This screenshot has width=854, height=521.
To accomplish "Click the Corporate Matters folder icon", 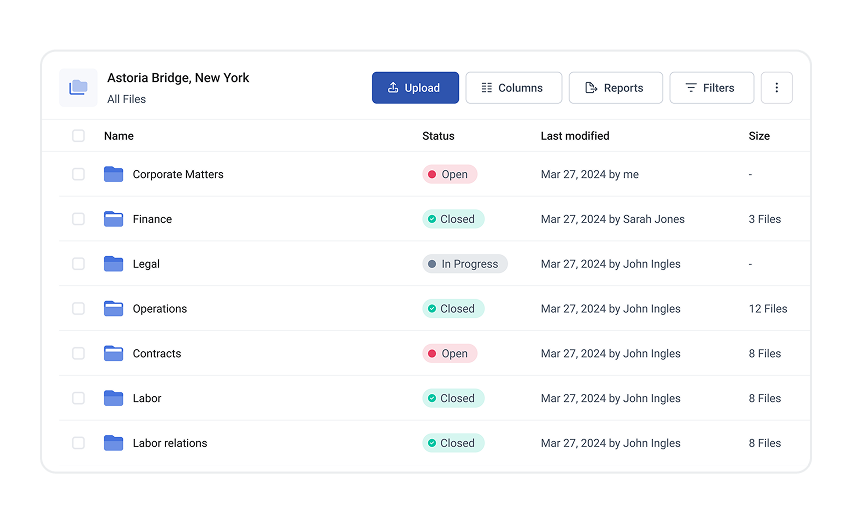I will [113, 174].
